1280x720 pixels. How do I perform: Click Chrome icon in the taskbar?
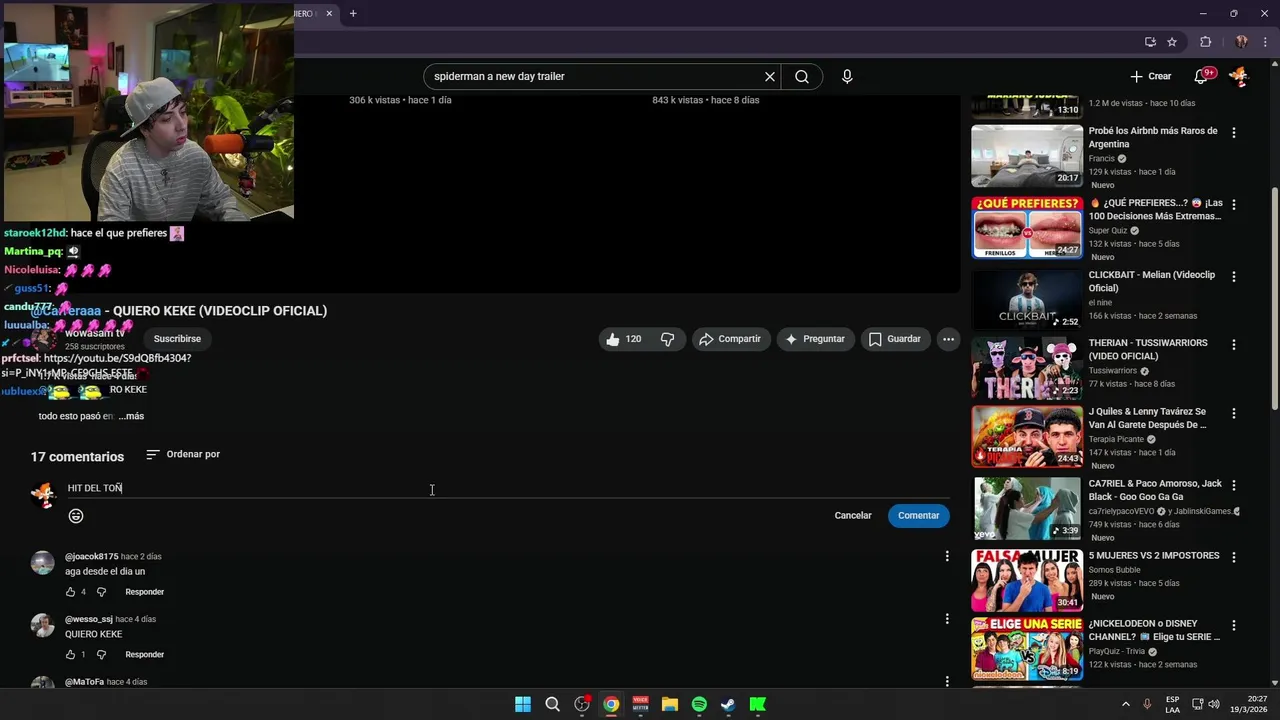tap(611, 704)
